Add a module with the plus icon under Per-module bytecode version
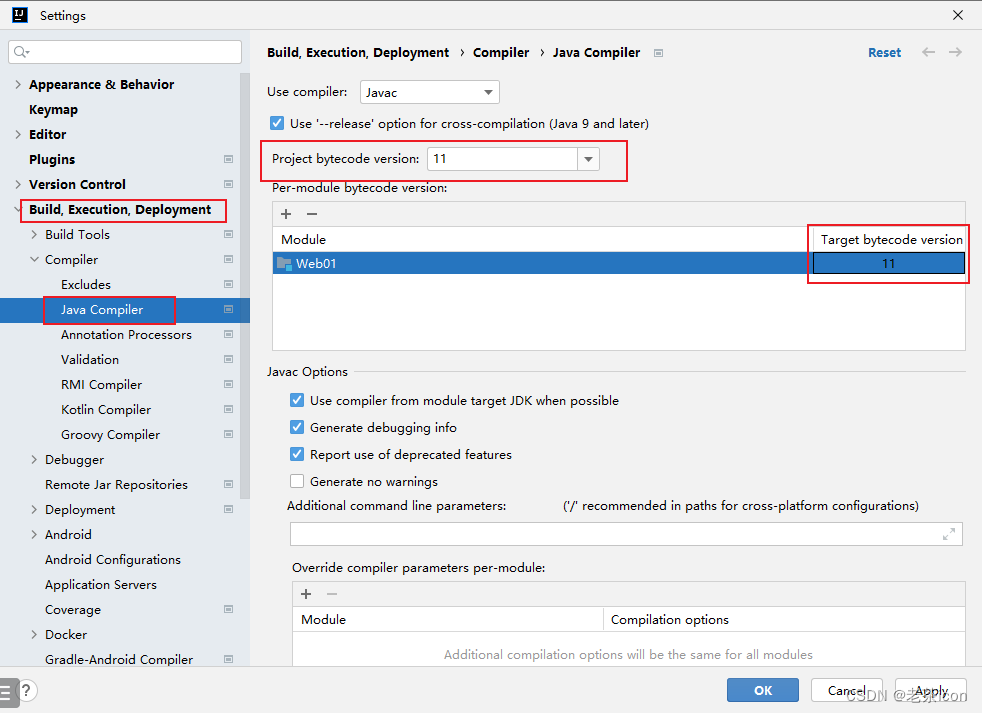This screenshot has width=982, height=713. click(286, 214)
